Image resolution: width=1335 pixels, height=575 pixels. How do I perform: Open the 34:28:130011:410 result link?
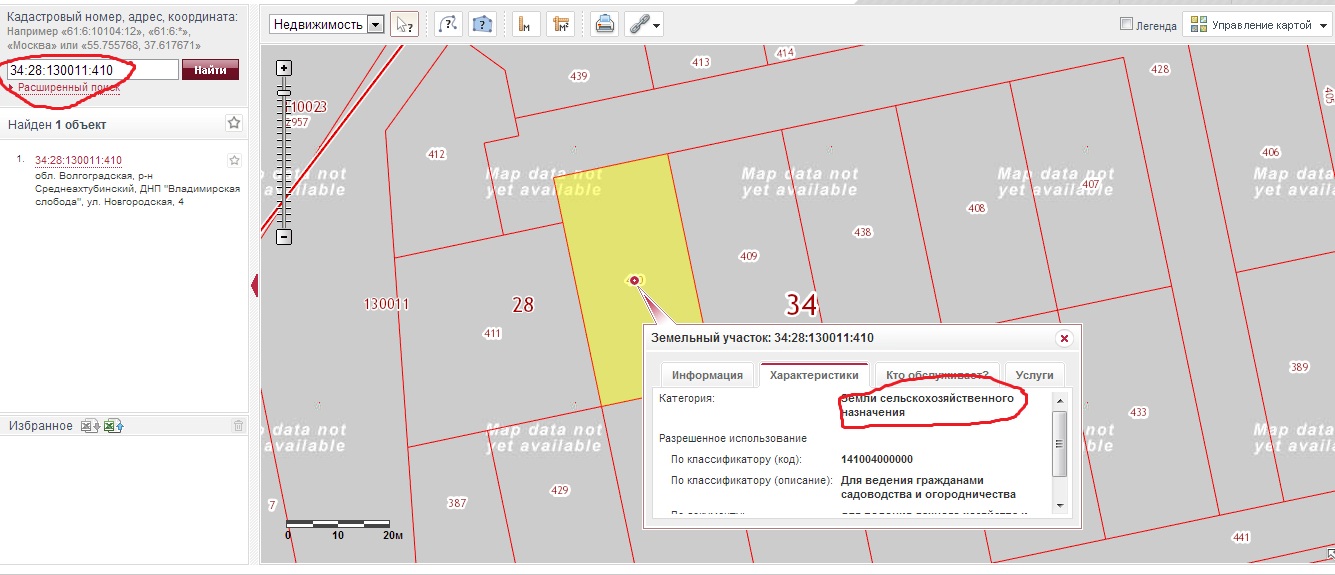78,160
